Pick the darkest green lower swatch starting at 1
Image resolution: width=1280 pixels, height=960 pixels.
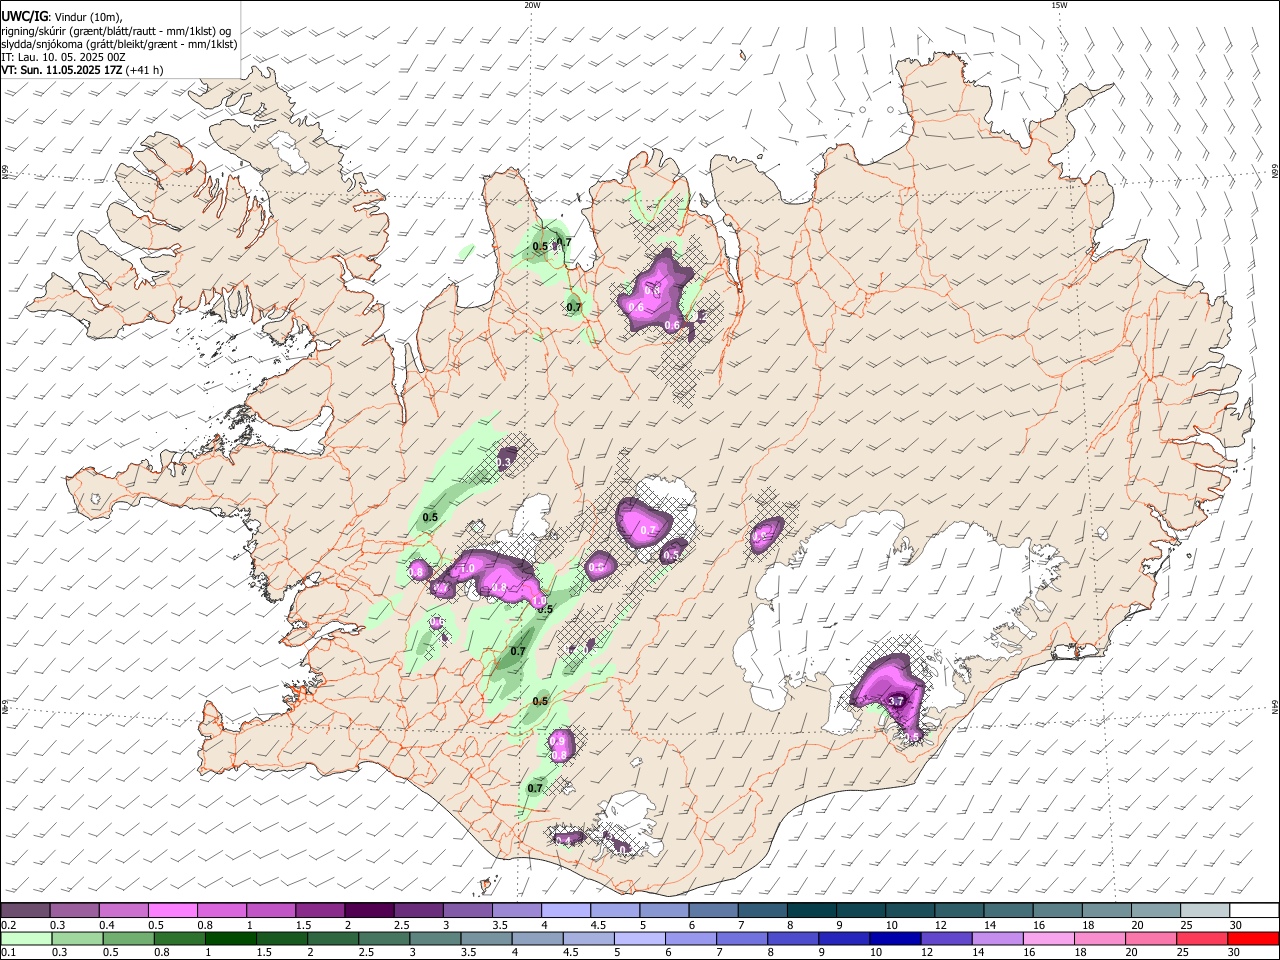point(230,938)
